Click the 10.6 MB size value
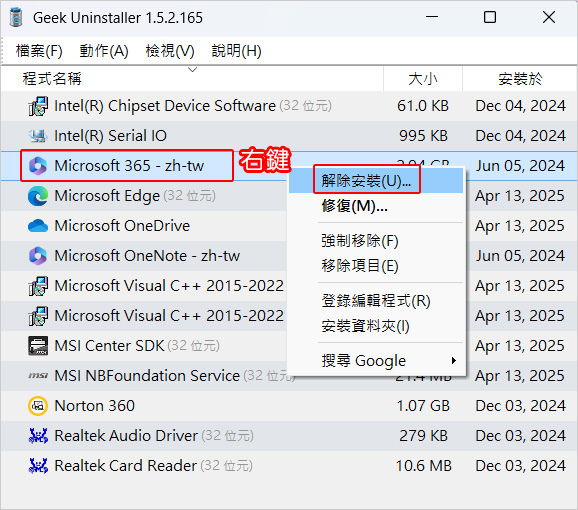This screenshot has width=578, height=510. pyautogui.click(x=423, y=466)
